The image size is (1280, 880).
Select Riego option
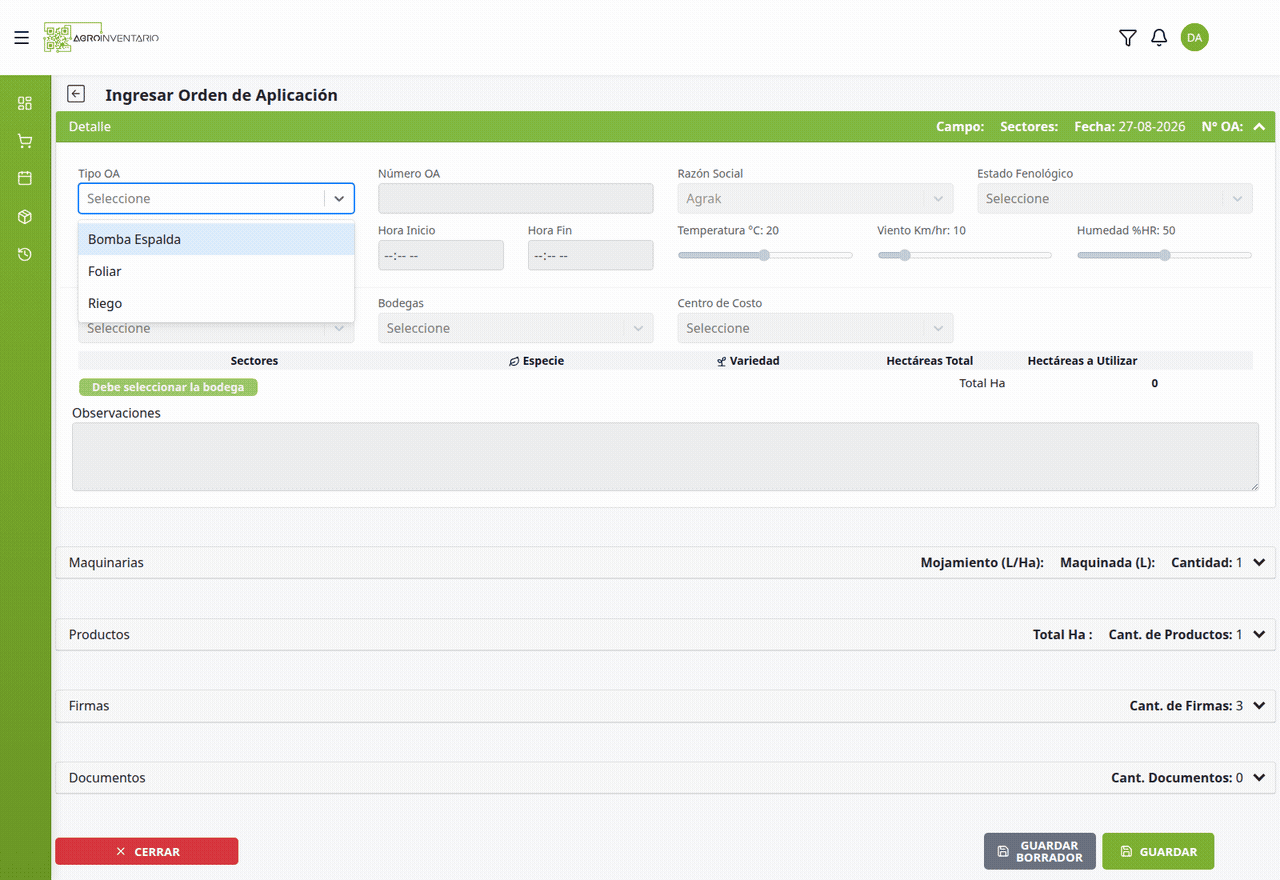coord(216,303)
